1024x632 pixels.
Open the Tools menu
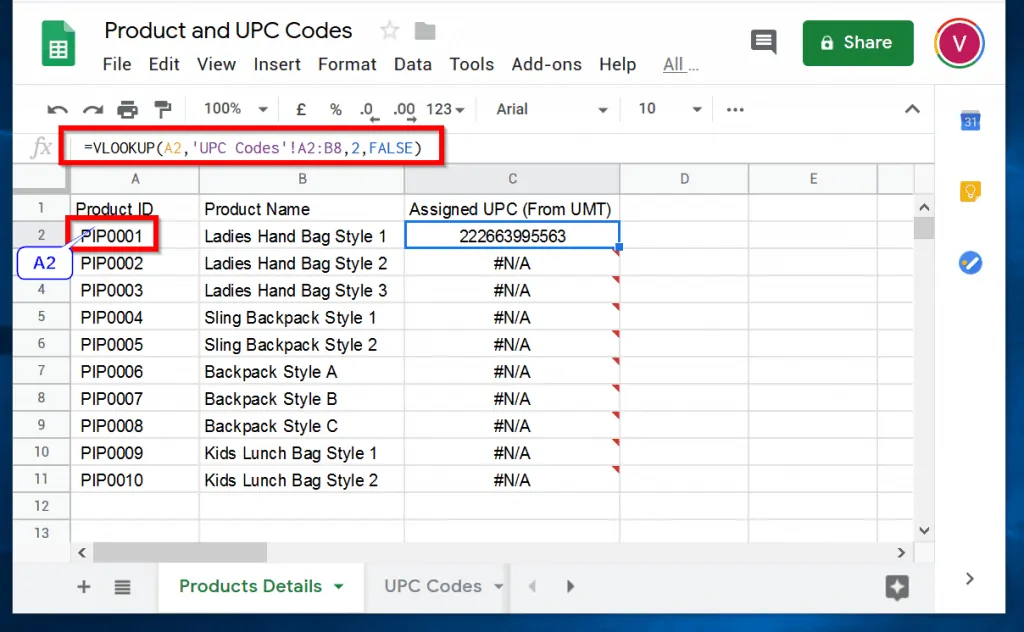point(472,64)
